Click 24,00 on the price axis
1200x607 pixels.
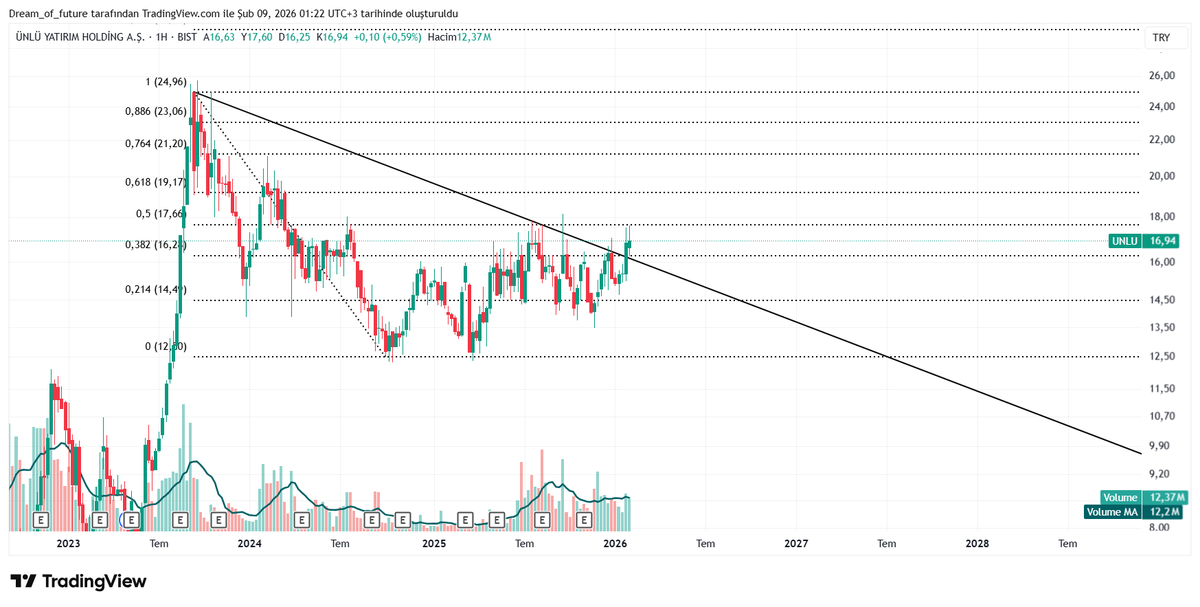pyautogui.click(x=1162, y=107)
